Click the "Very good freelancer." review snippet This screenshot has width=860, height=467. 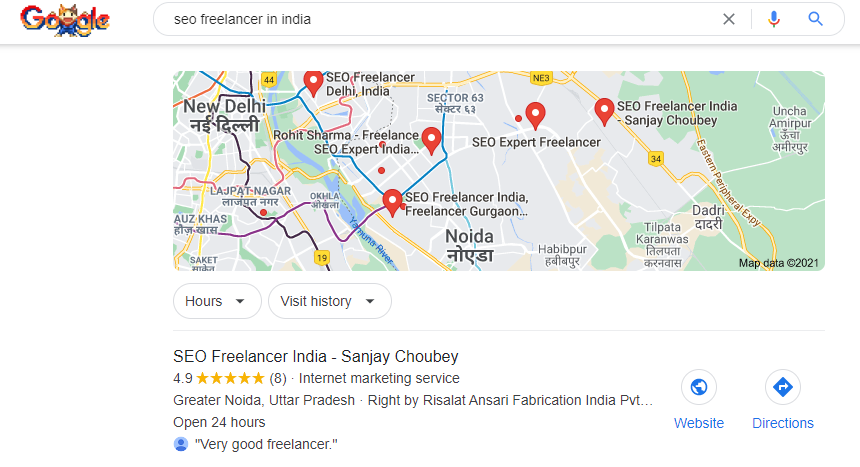[x=266, y=444]
